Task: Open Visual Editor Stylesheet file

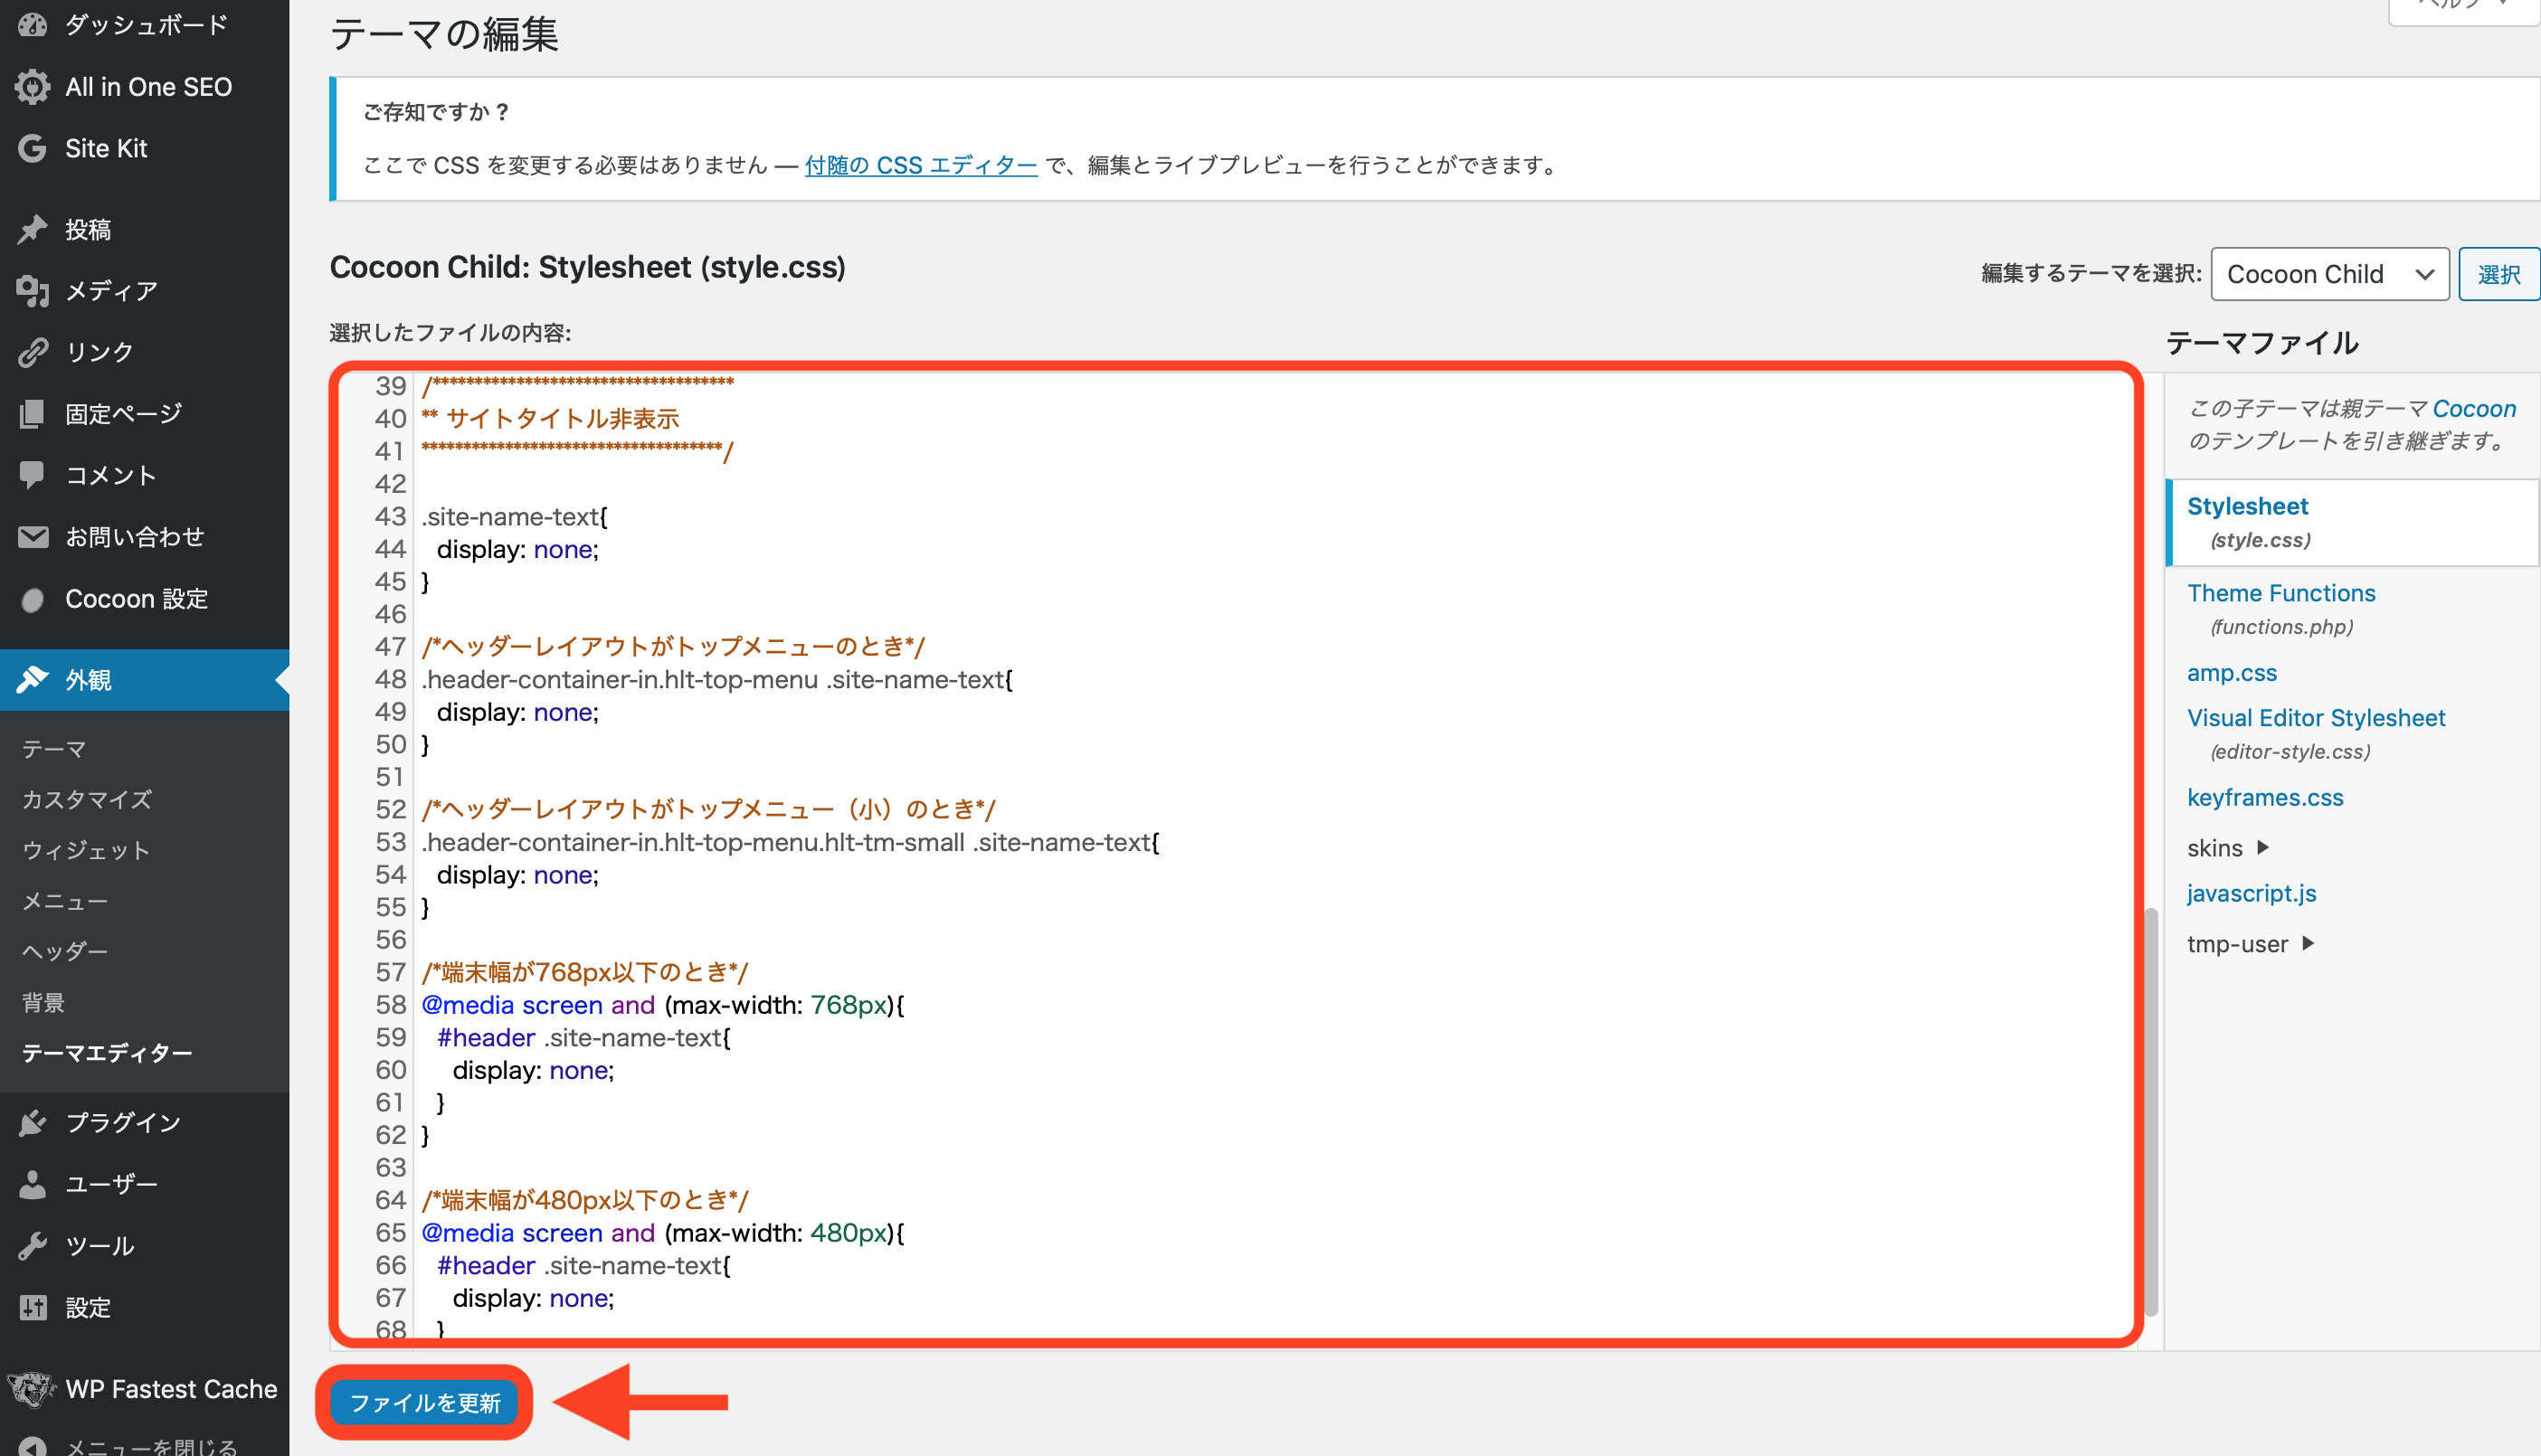Action: [x=2315, y=718]
